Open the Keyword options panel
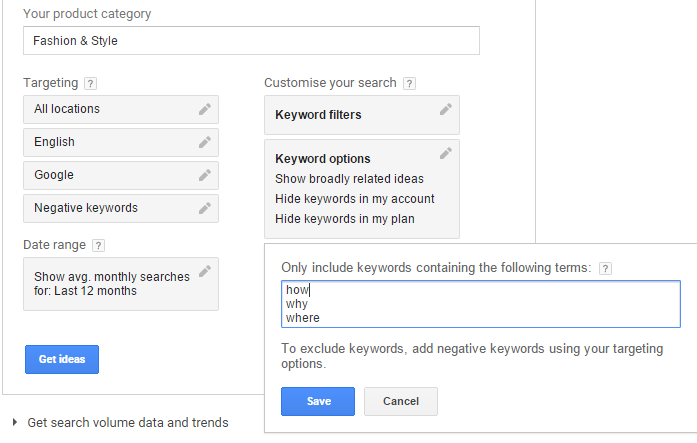 362,189
